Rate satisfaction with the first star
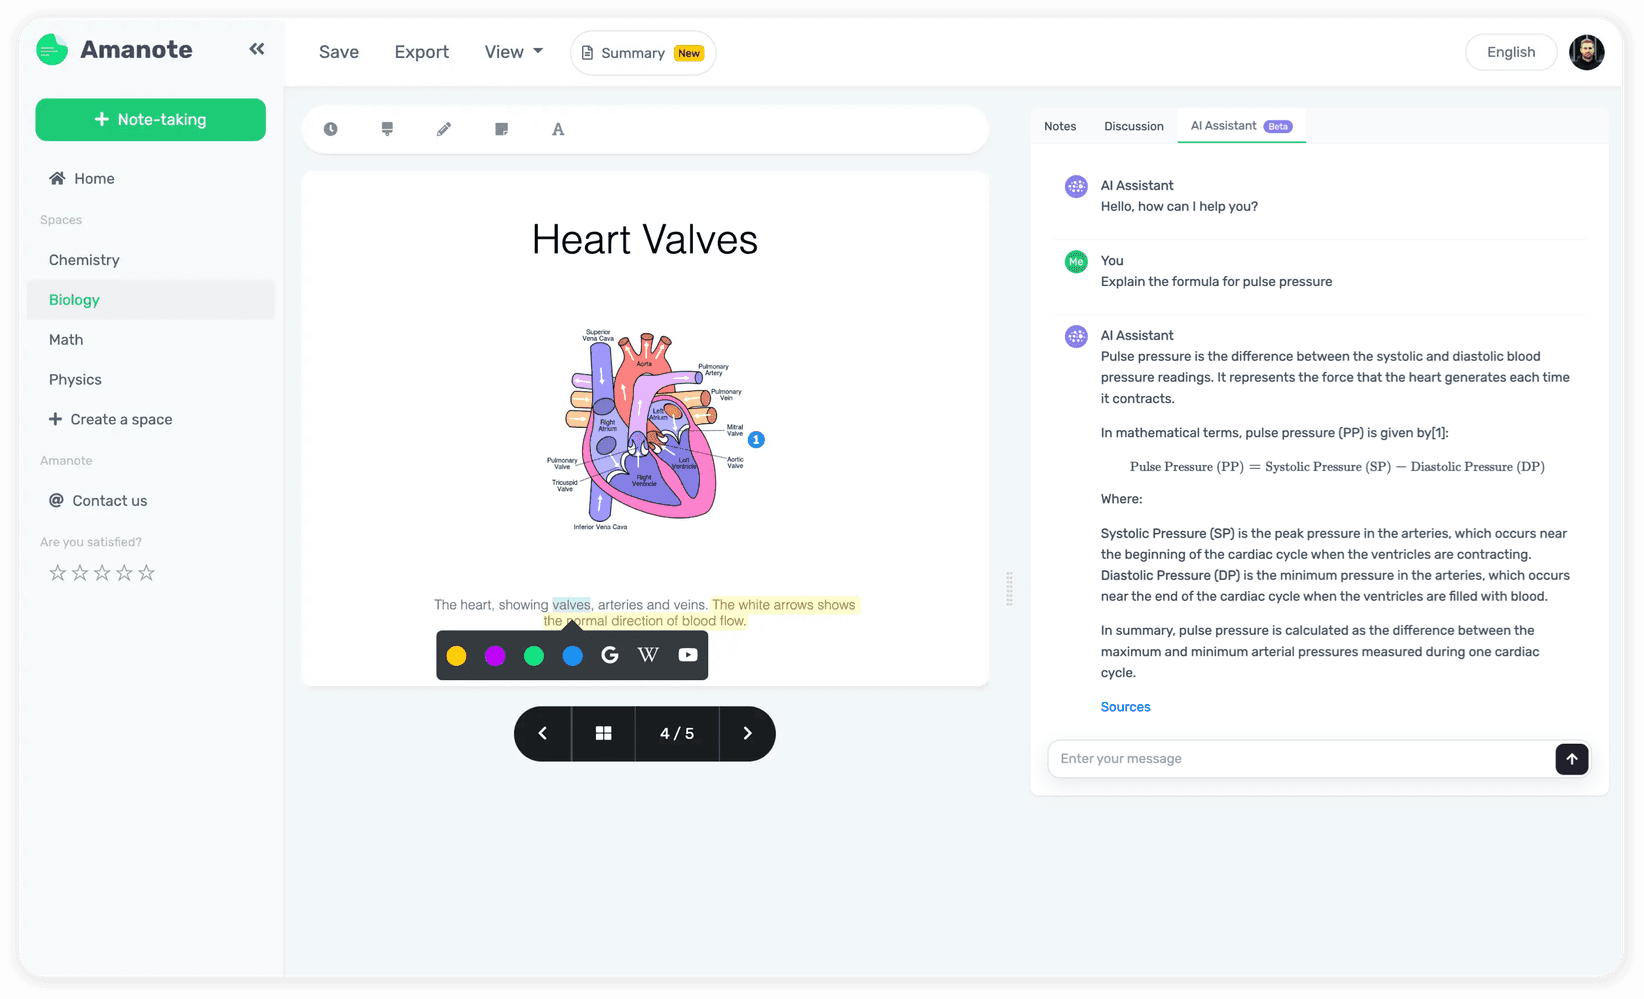Viewport: 1644px width, 999px height. [x=57, y=572]
